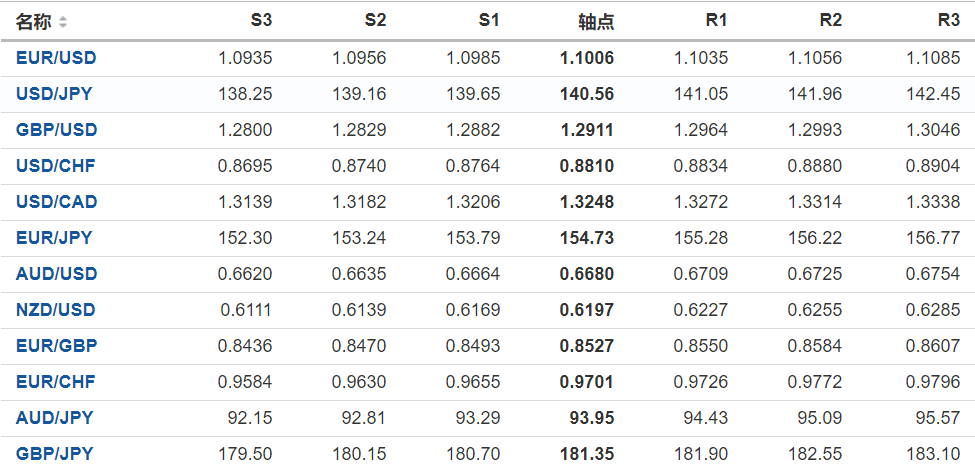975x466 pixels.
Task: Click the R1 column header
Action: [716, 21]
